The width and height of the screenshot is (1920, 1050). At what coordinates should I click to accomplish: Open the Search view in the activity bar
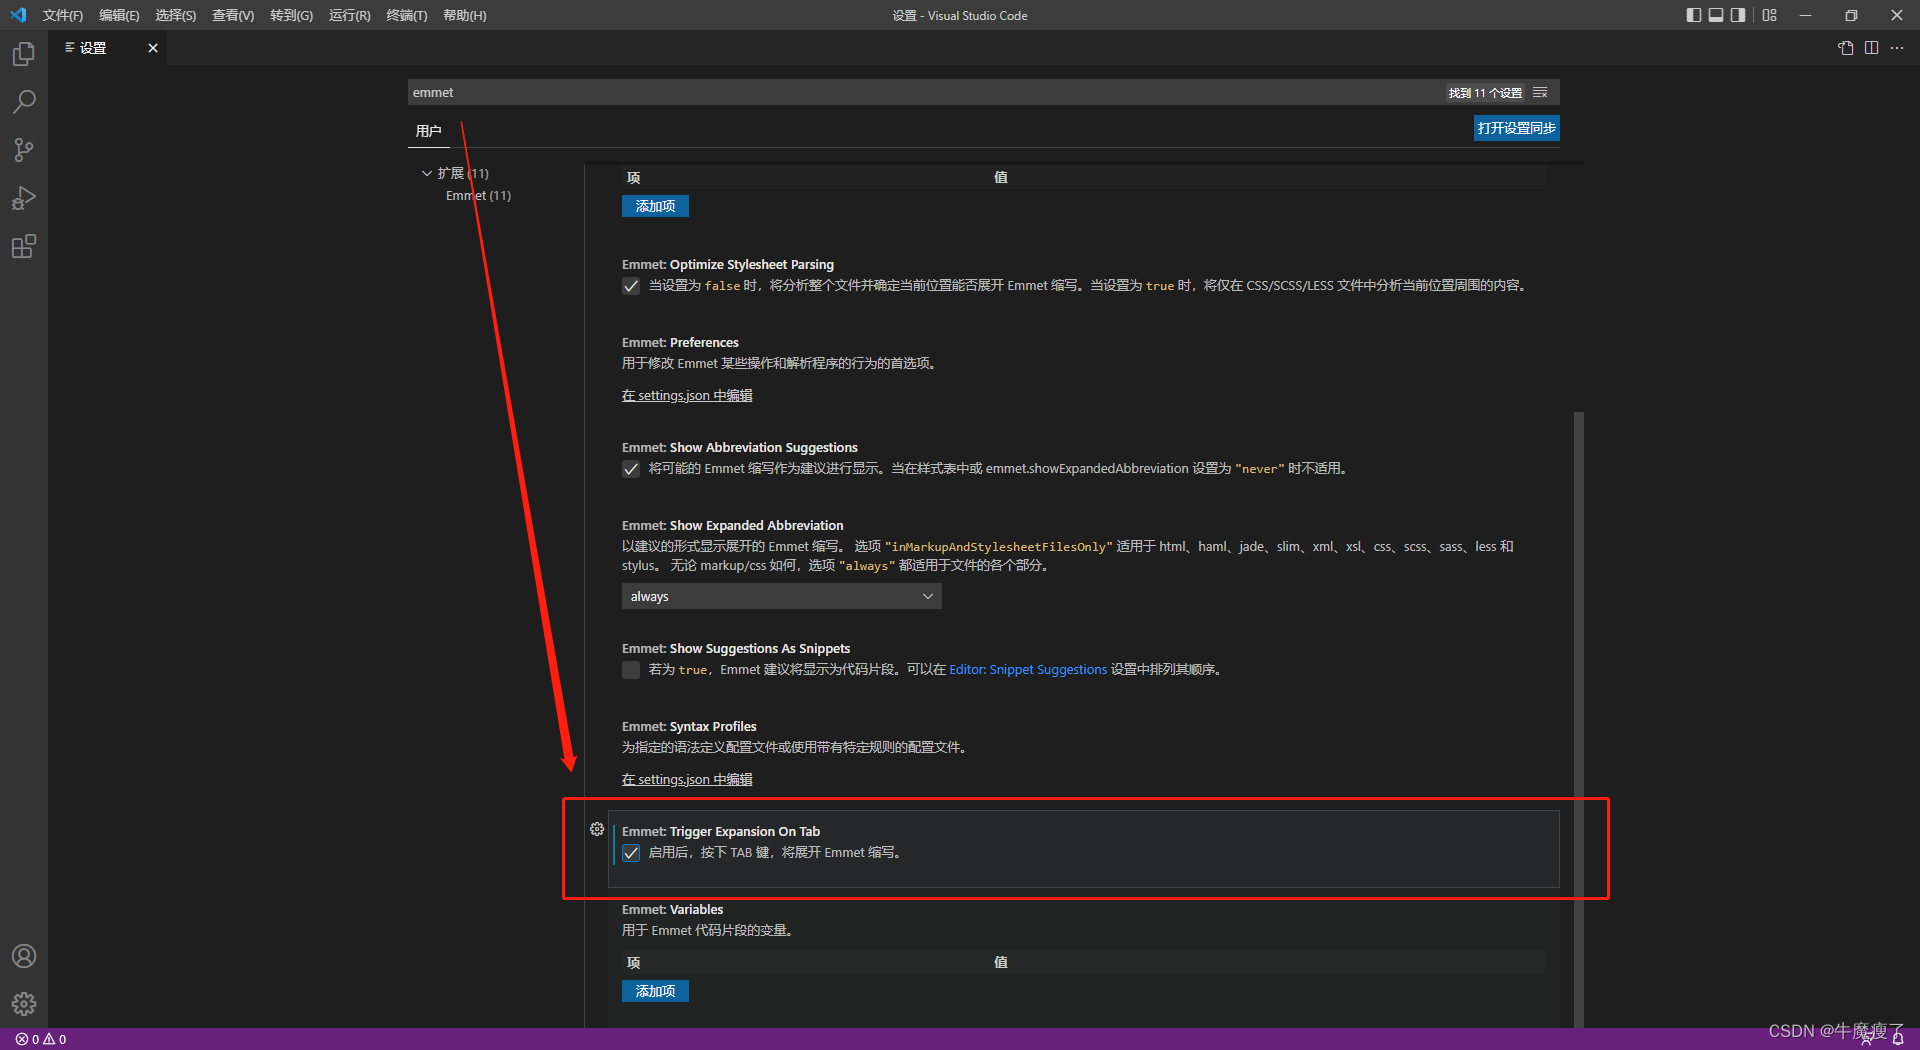[24, 102]
